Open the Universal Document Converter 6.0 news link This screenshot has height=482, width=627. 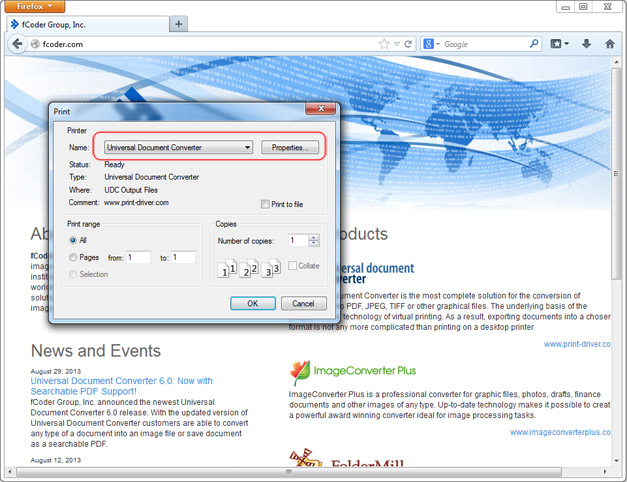tap(121, 386)
